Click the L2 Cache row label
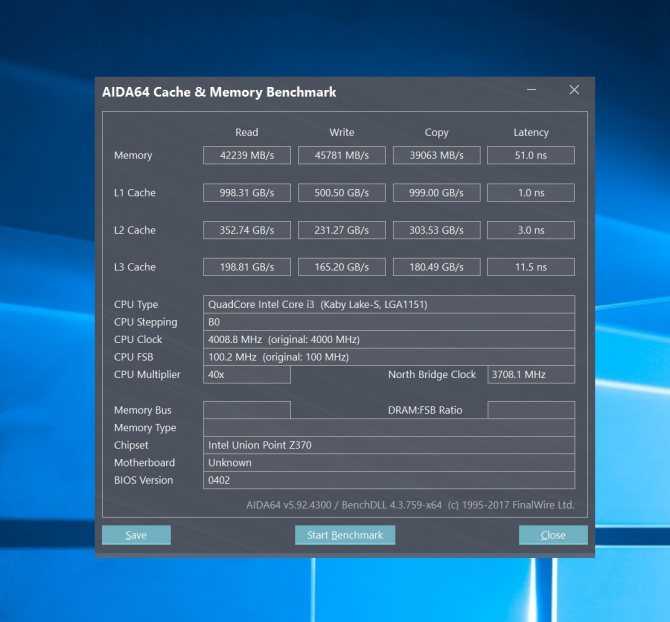Viewport: 670px width, 622px height. [135, 230]
